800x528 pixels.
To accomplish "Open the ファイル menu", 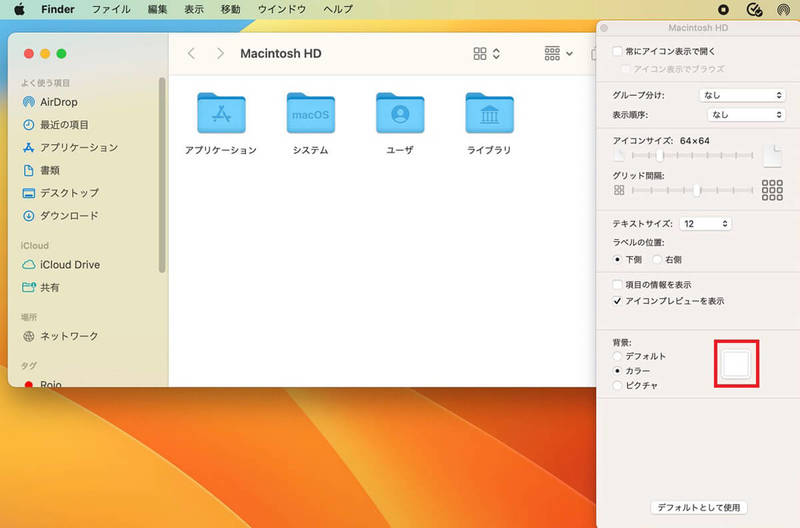I will pyautogui.click(x=111, y=9).
